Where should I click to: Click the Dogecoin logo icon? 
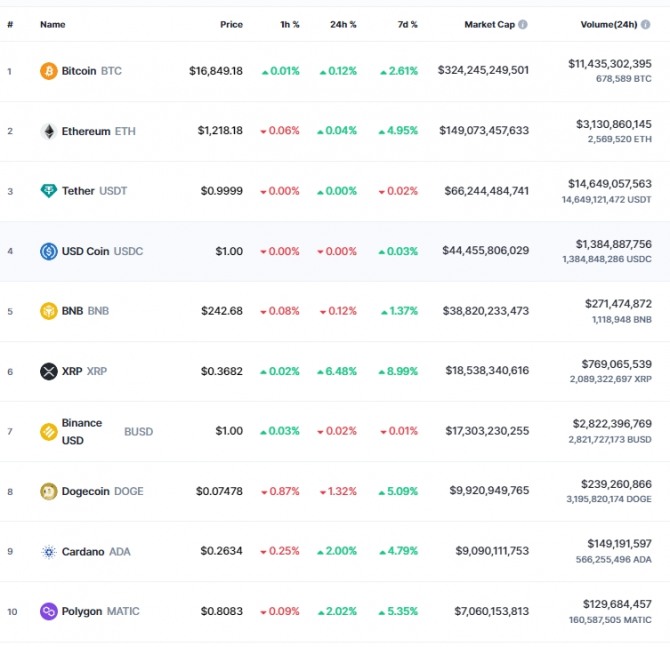(x=48, y=491)
